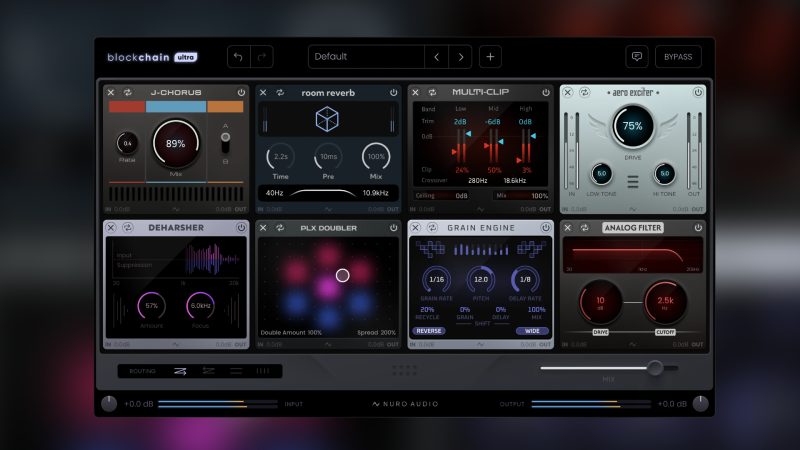Open the comment bubble icon beside BYPASS
This screenshot has height=450, width=800.
pos(637,57)
